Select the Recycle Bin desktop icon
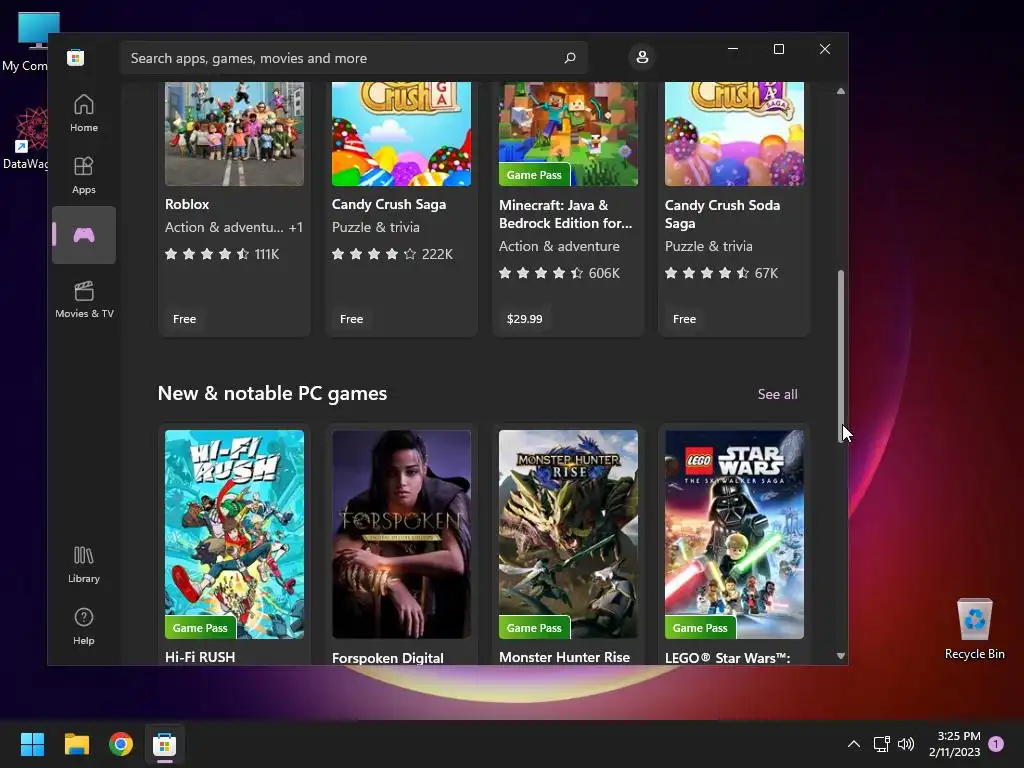This screenshot has height=768, width=1024. click(974, 628)
